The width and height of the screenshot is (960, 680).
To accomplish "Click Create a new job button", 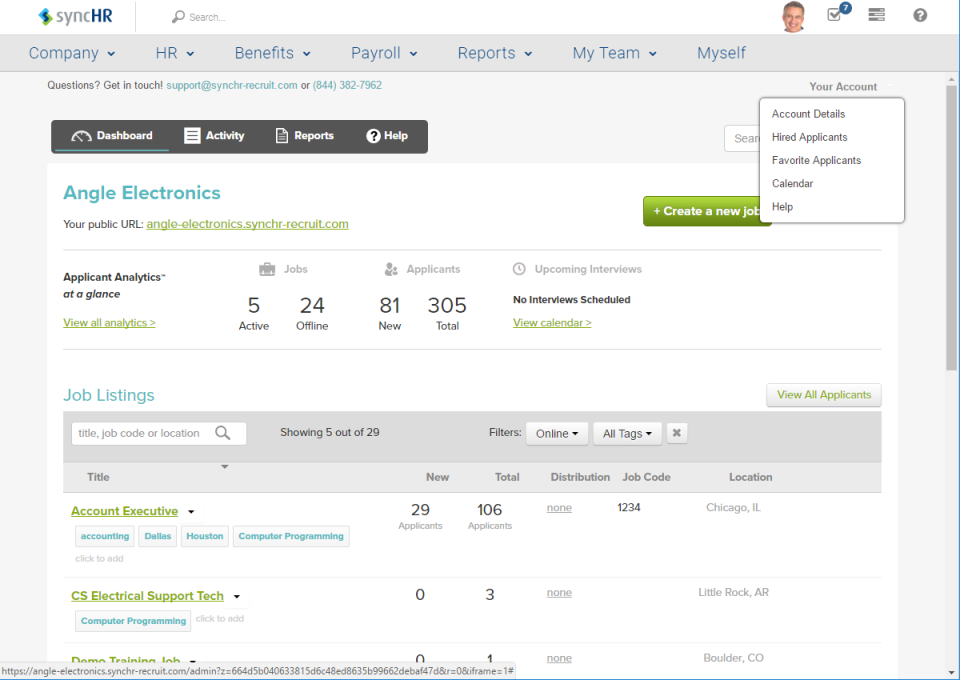I will 702,211.
